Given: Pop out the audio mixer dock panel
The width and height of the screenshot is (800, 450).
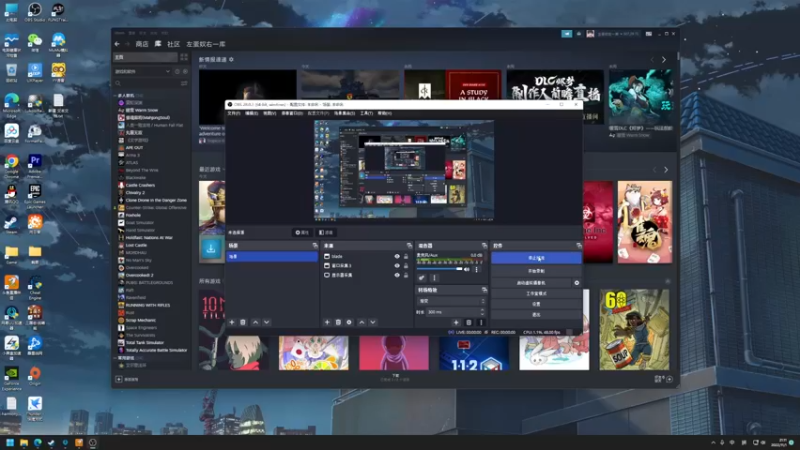Looking at the screenshot, I should point(484,246).
